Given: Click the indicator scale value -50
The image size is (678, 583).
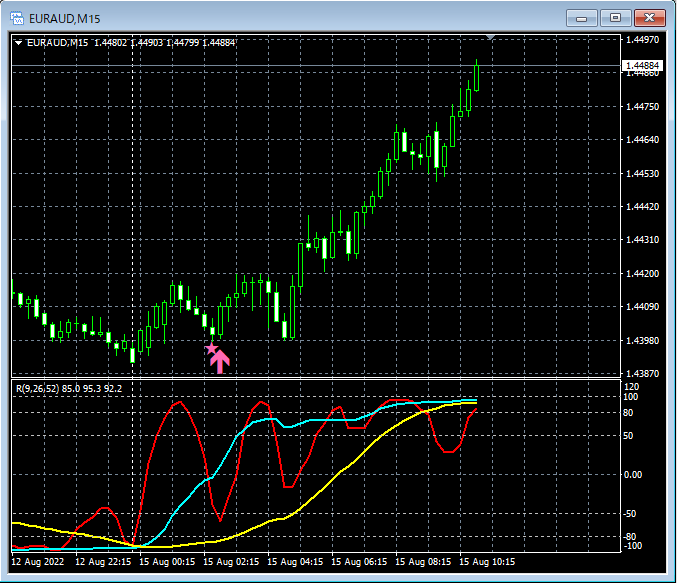Looking at the screenshot, I should coord(630,514).
